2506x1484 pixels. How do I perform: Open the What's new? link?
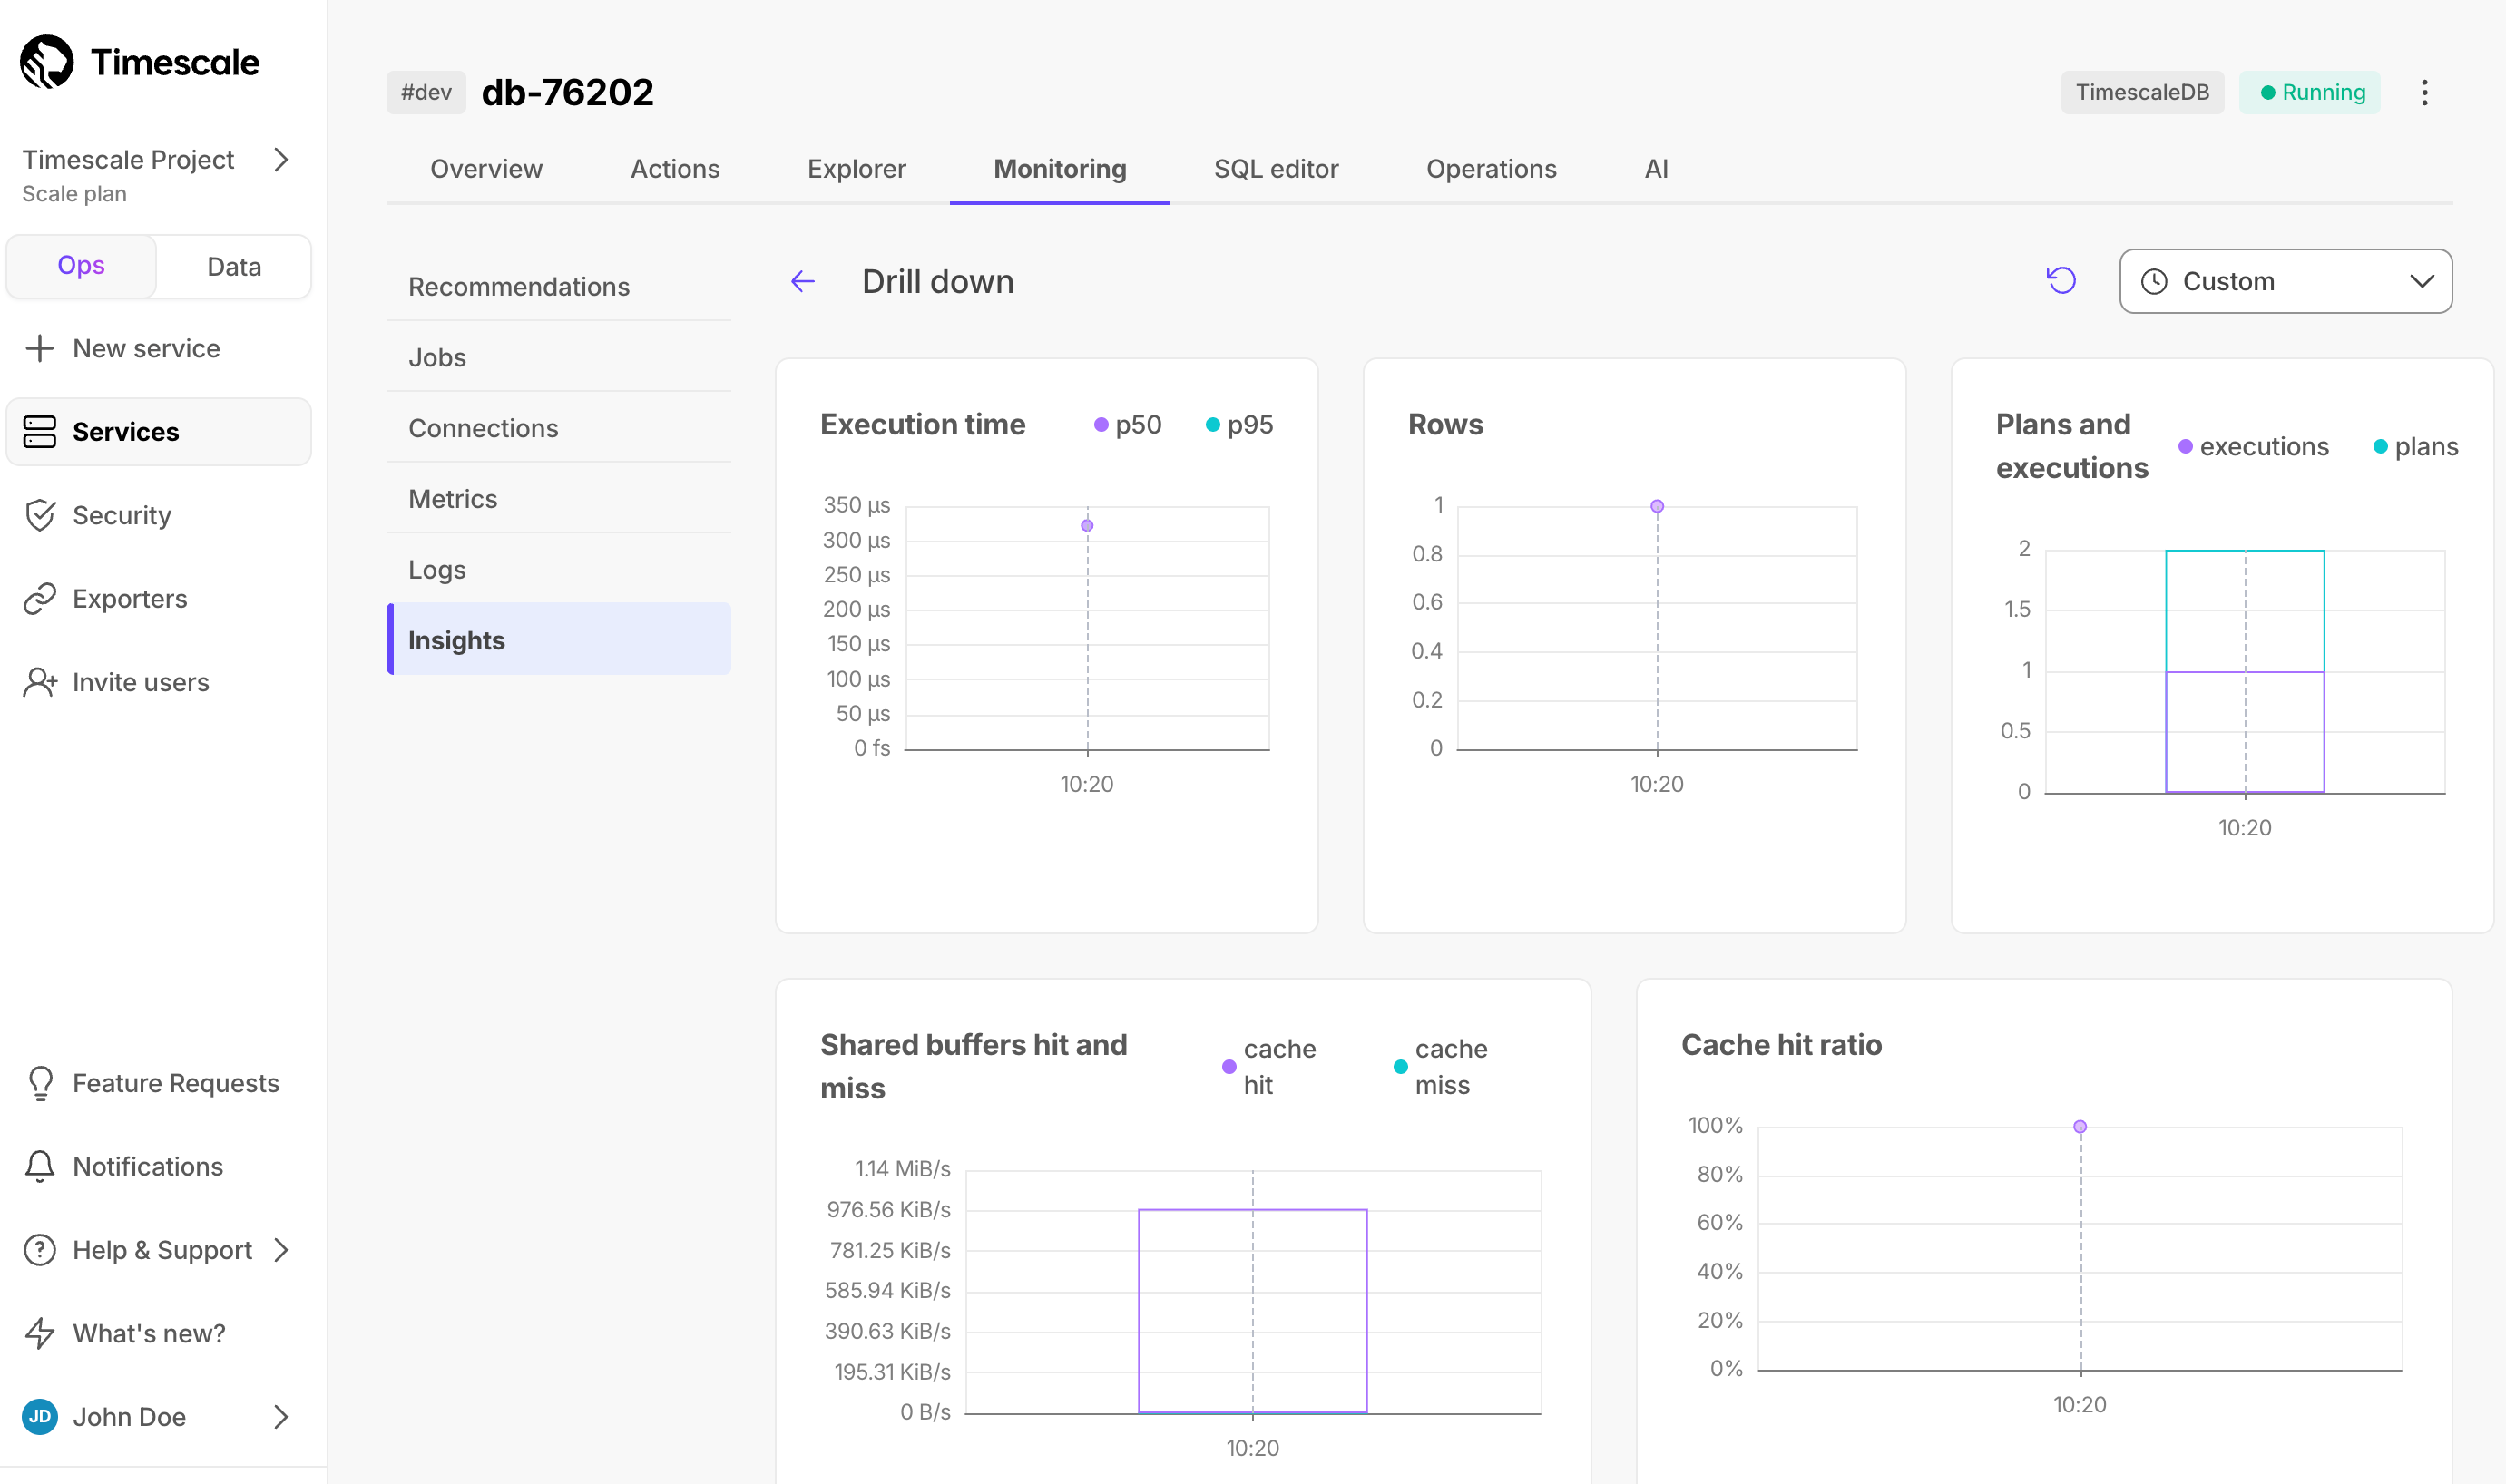(149, 1333)
